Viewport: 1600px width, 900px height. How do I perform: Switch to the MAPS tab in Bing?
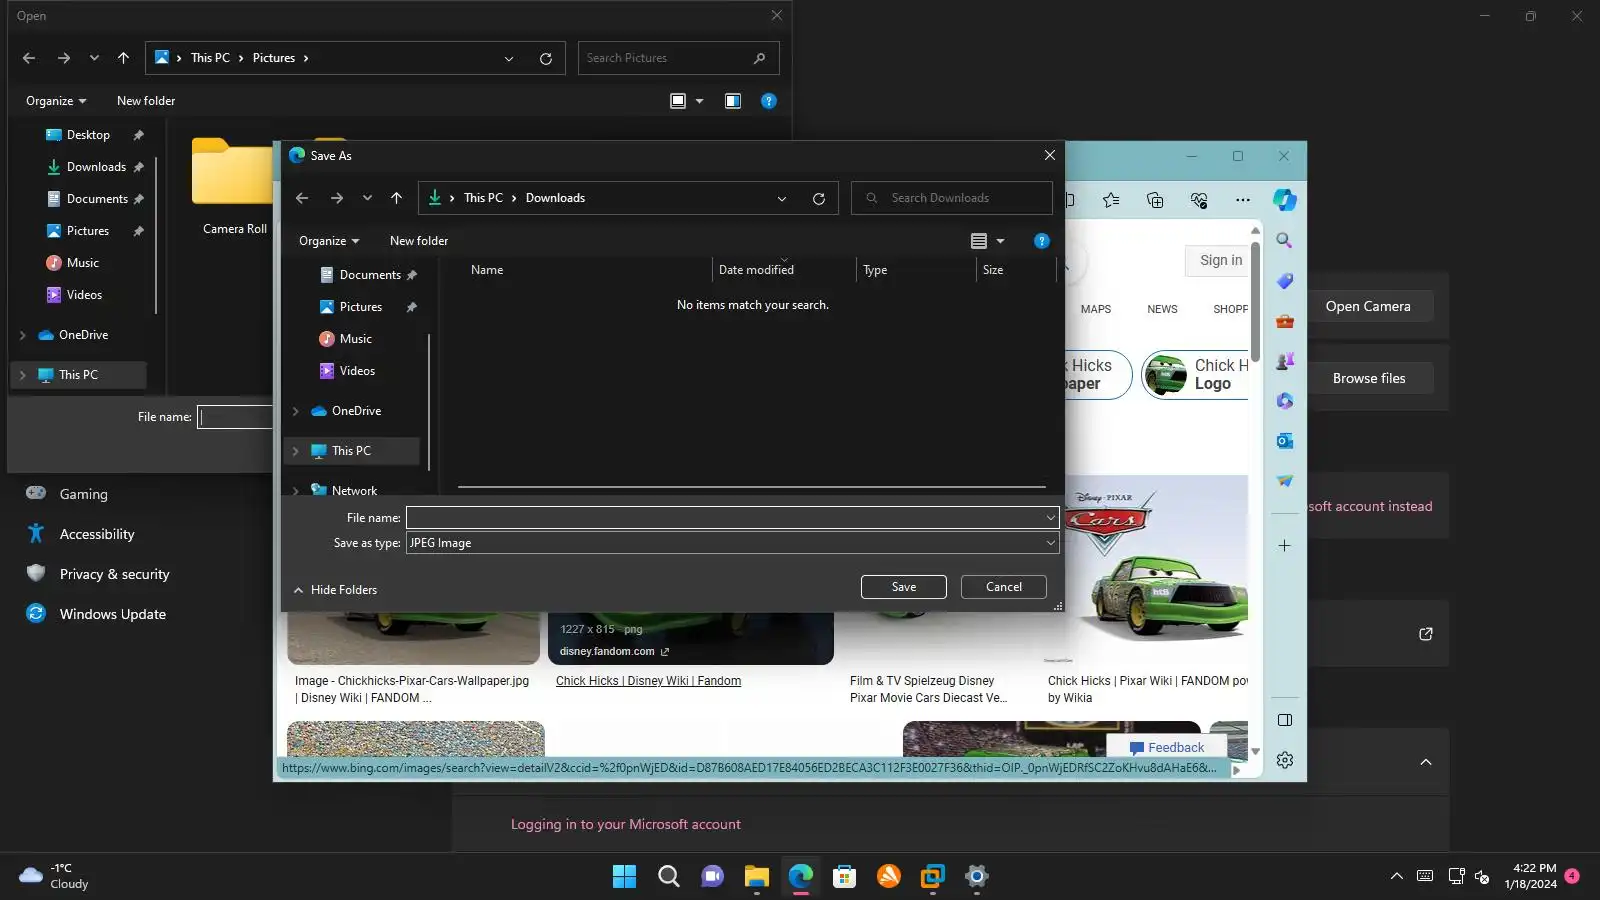pos(1096,309)
